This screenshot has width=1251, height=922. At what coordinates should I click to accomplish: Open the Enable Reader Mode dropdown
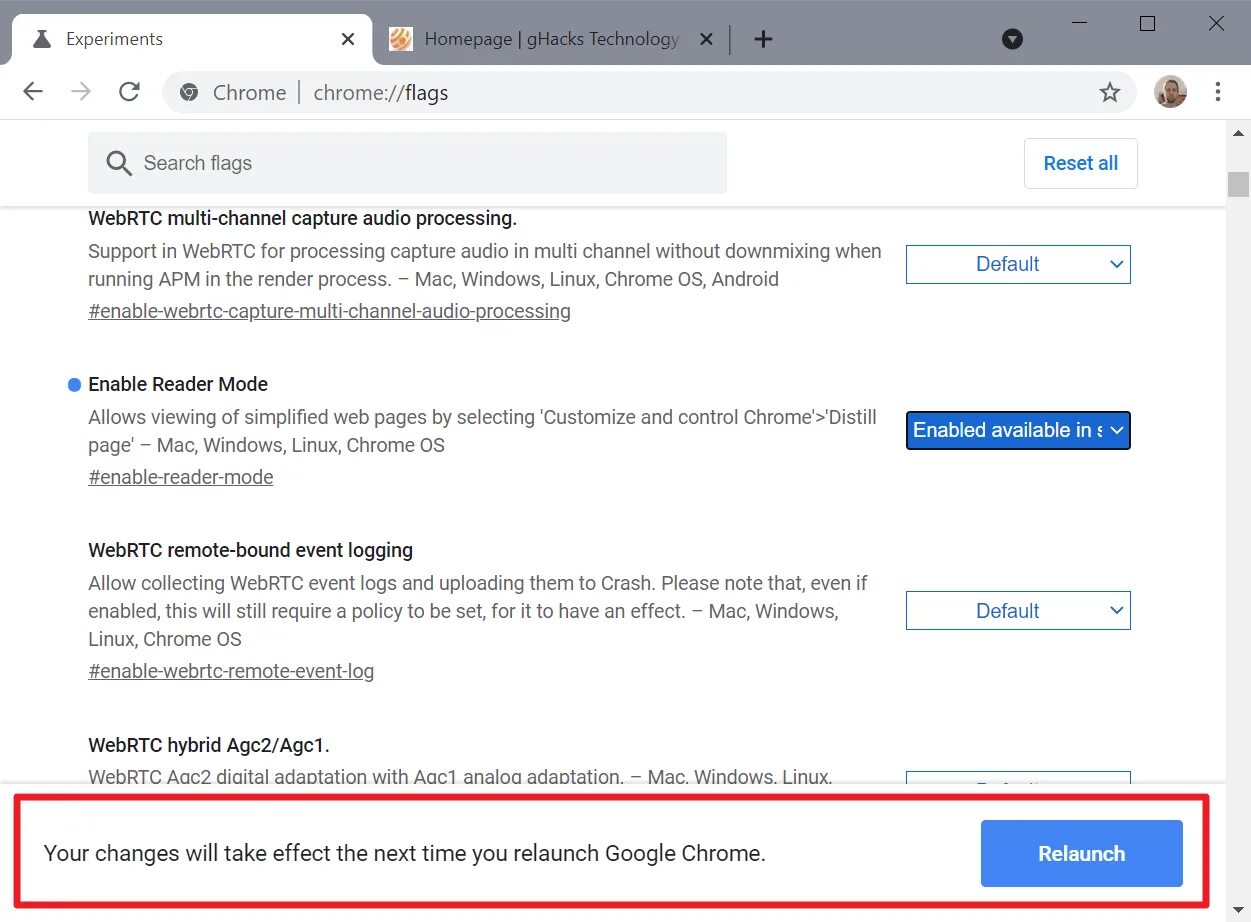coord(1018,430)
